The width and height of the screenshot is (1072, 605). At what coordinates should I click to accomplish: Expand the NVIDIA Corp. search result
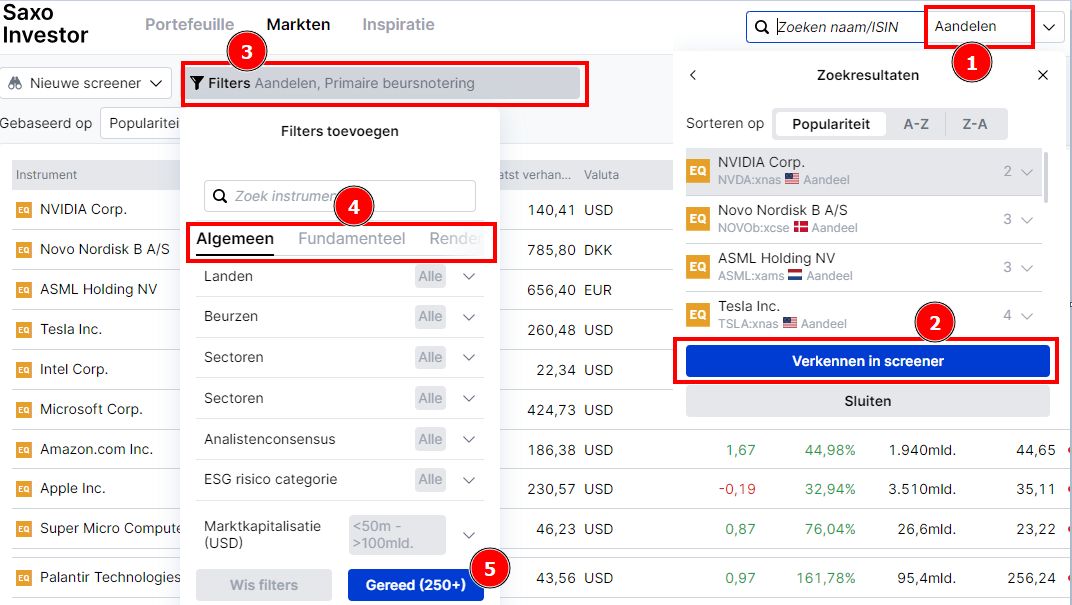coord(1027,172)
